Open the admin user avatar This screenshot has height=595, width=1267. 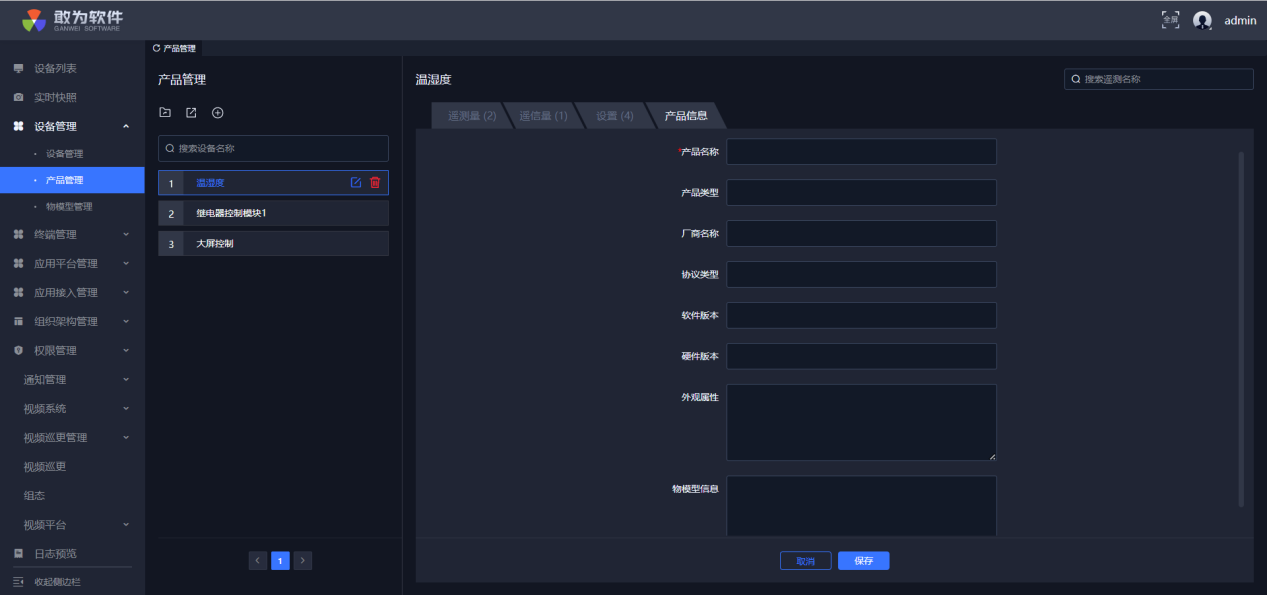tap(1202, 20)
